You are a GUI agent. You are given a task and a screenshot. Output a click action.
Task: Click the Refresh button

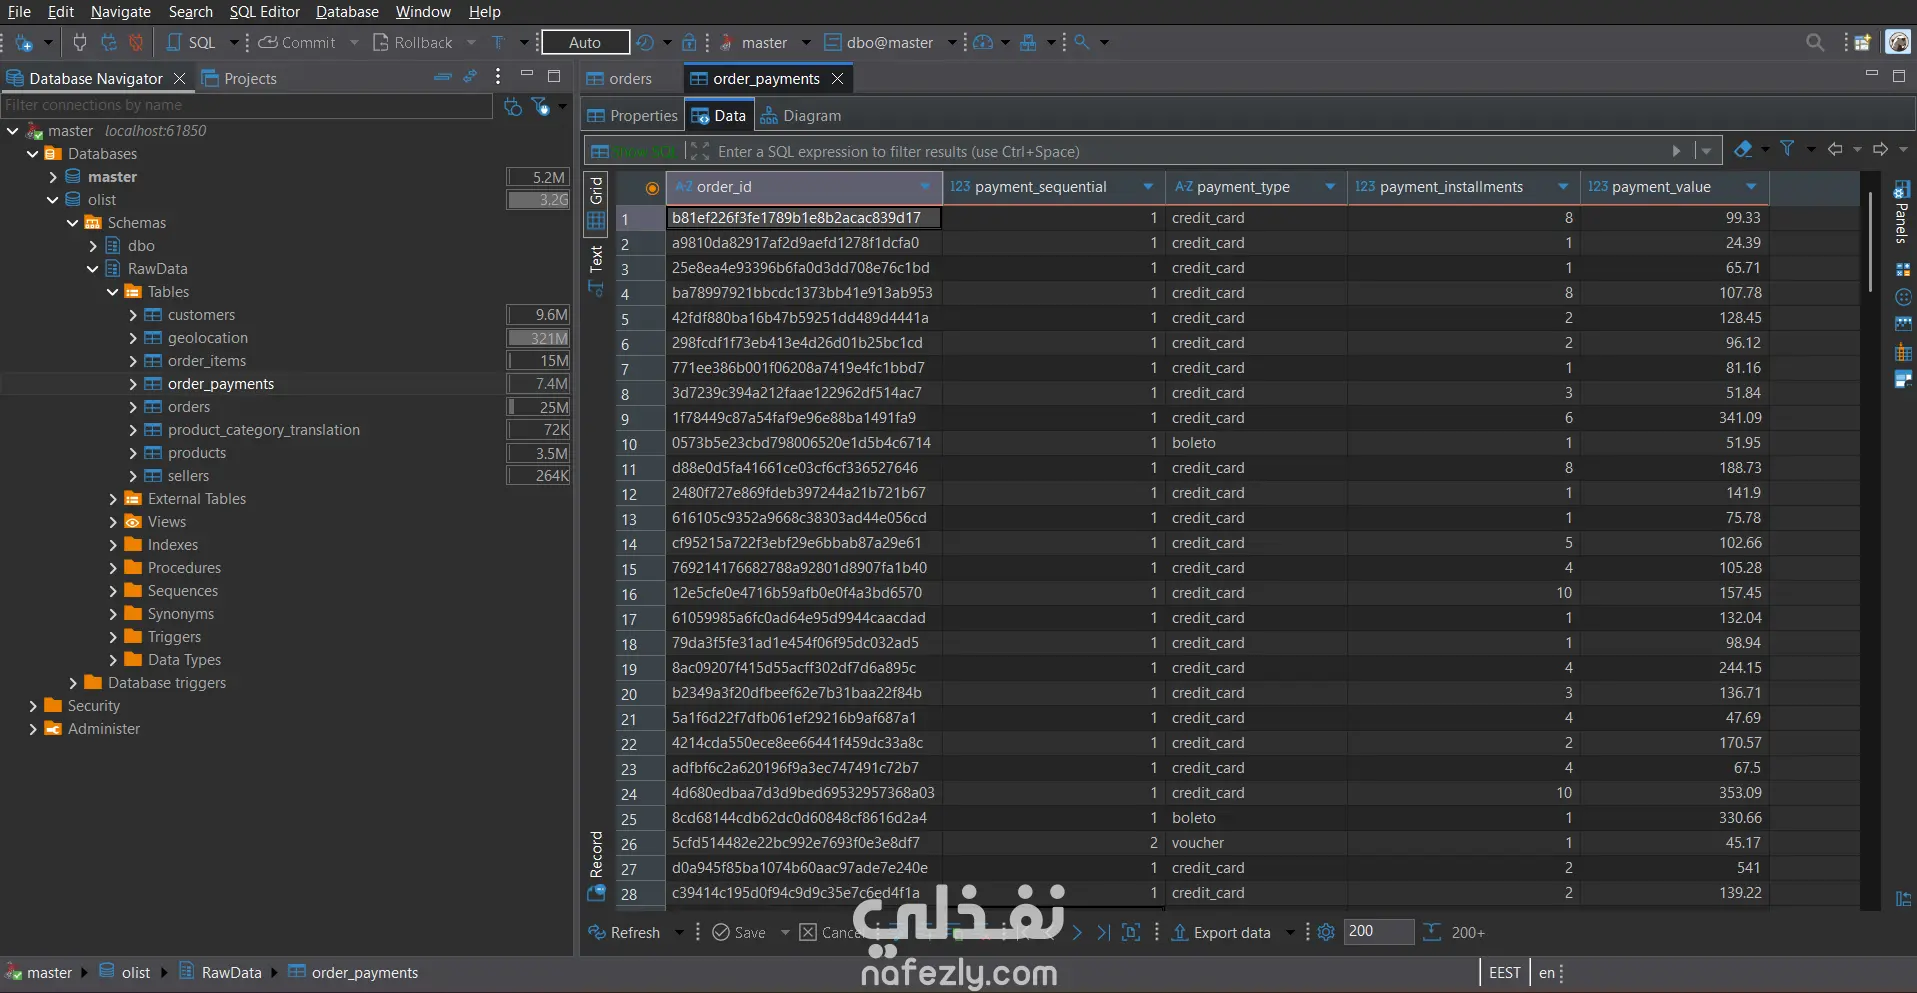click(624, 932)
